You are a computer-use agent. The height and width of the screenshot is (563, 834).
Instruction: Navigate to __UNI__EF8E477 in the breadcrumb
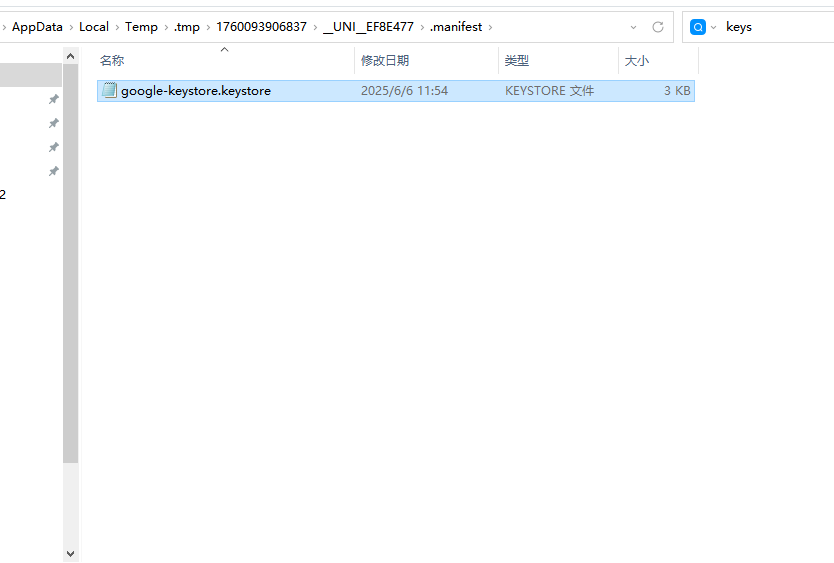(368, 27)
